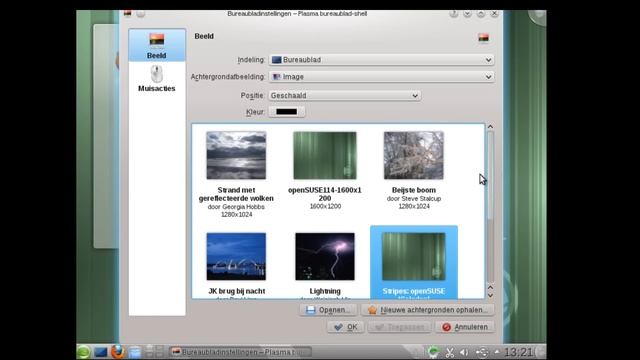Click the pin button in the title bar
Screen dimensions: 640x360
141,13
